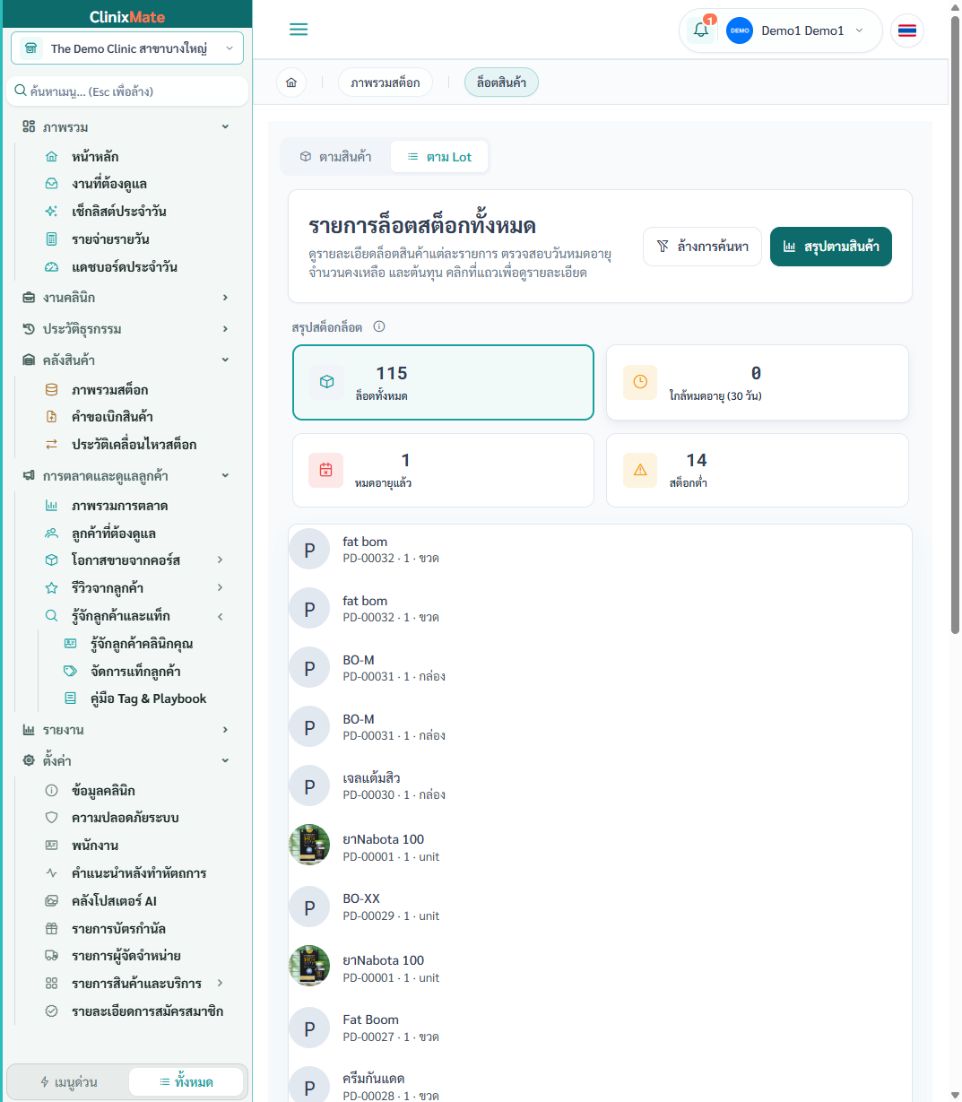Click the menu search field

coord(127,91)
